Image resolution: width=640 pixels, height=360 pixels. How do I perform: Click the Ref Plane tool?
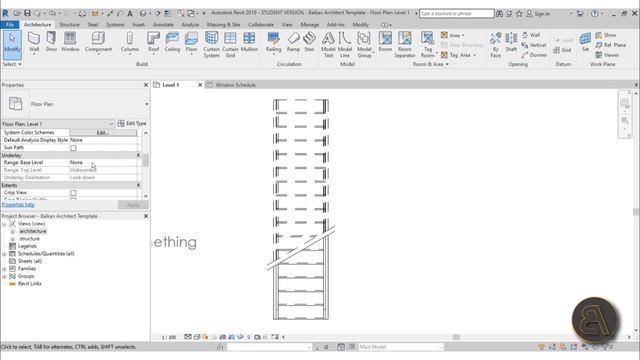pos(611,45)
